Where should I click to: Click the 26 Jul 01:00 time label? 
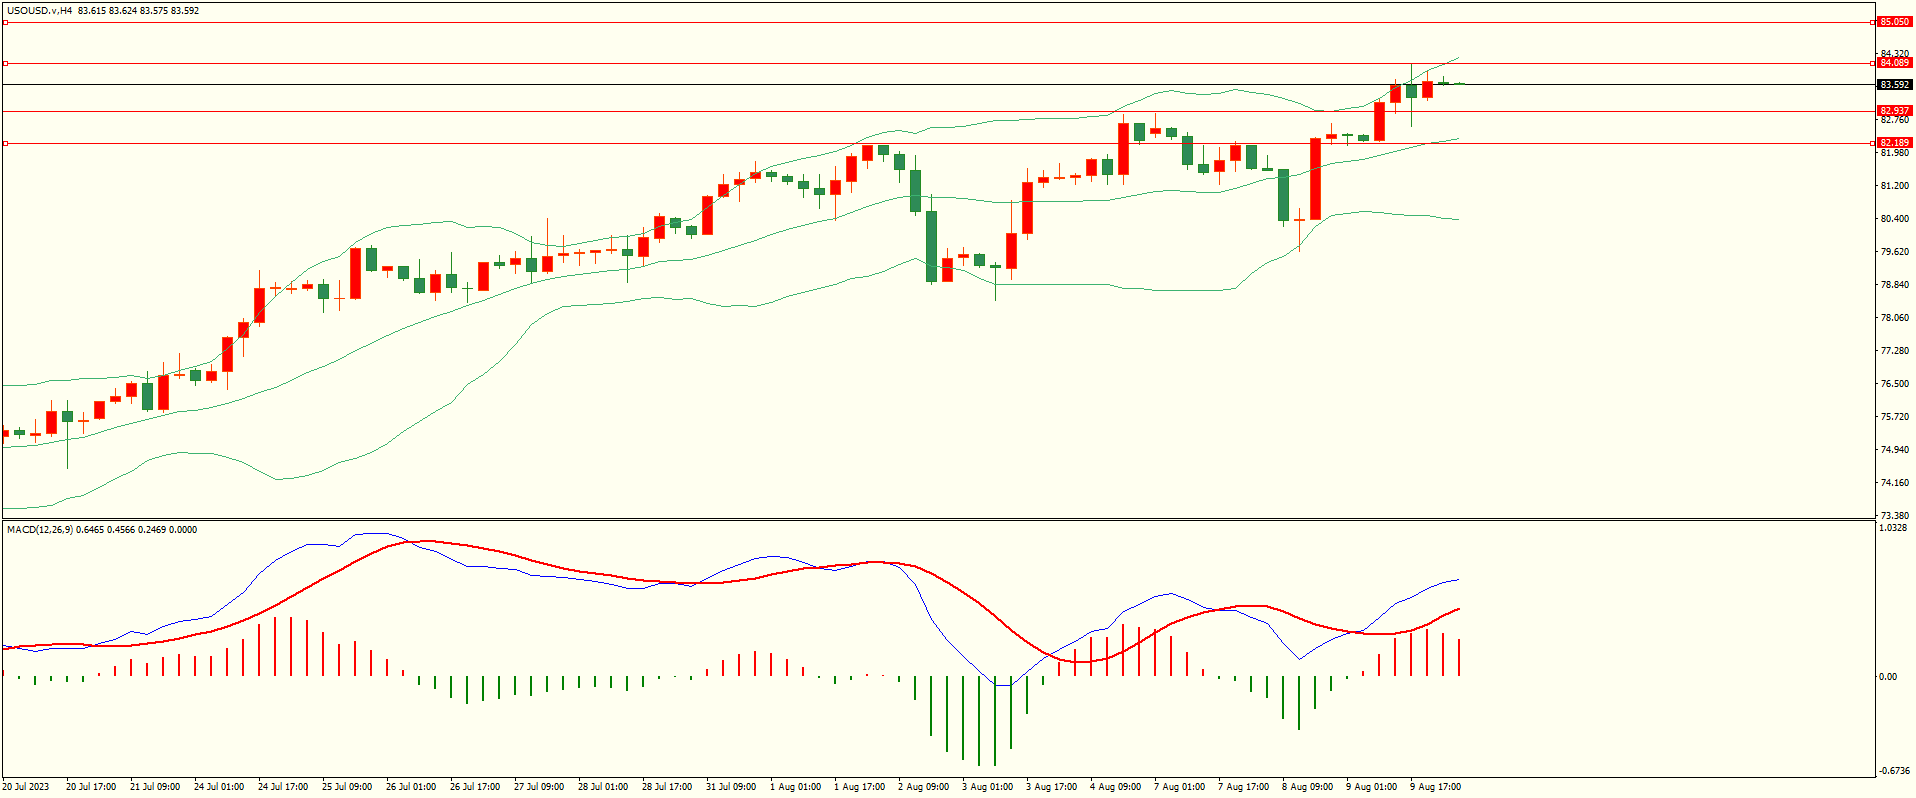coord(411,787)
